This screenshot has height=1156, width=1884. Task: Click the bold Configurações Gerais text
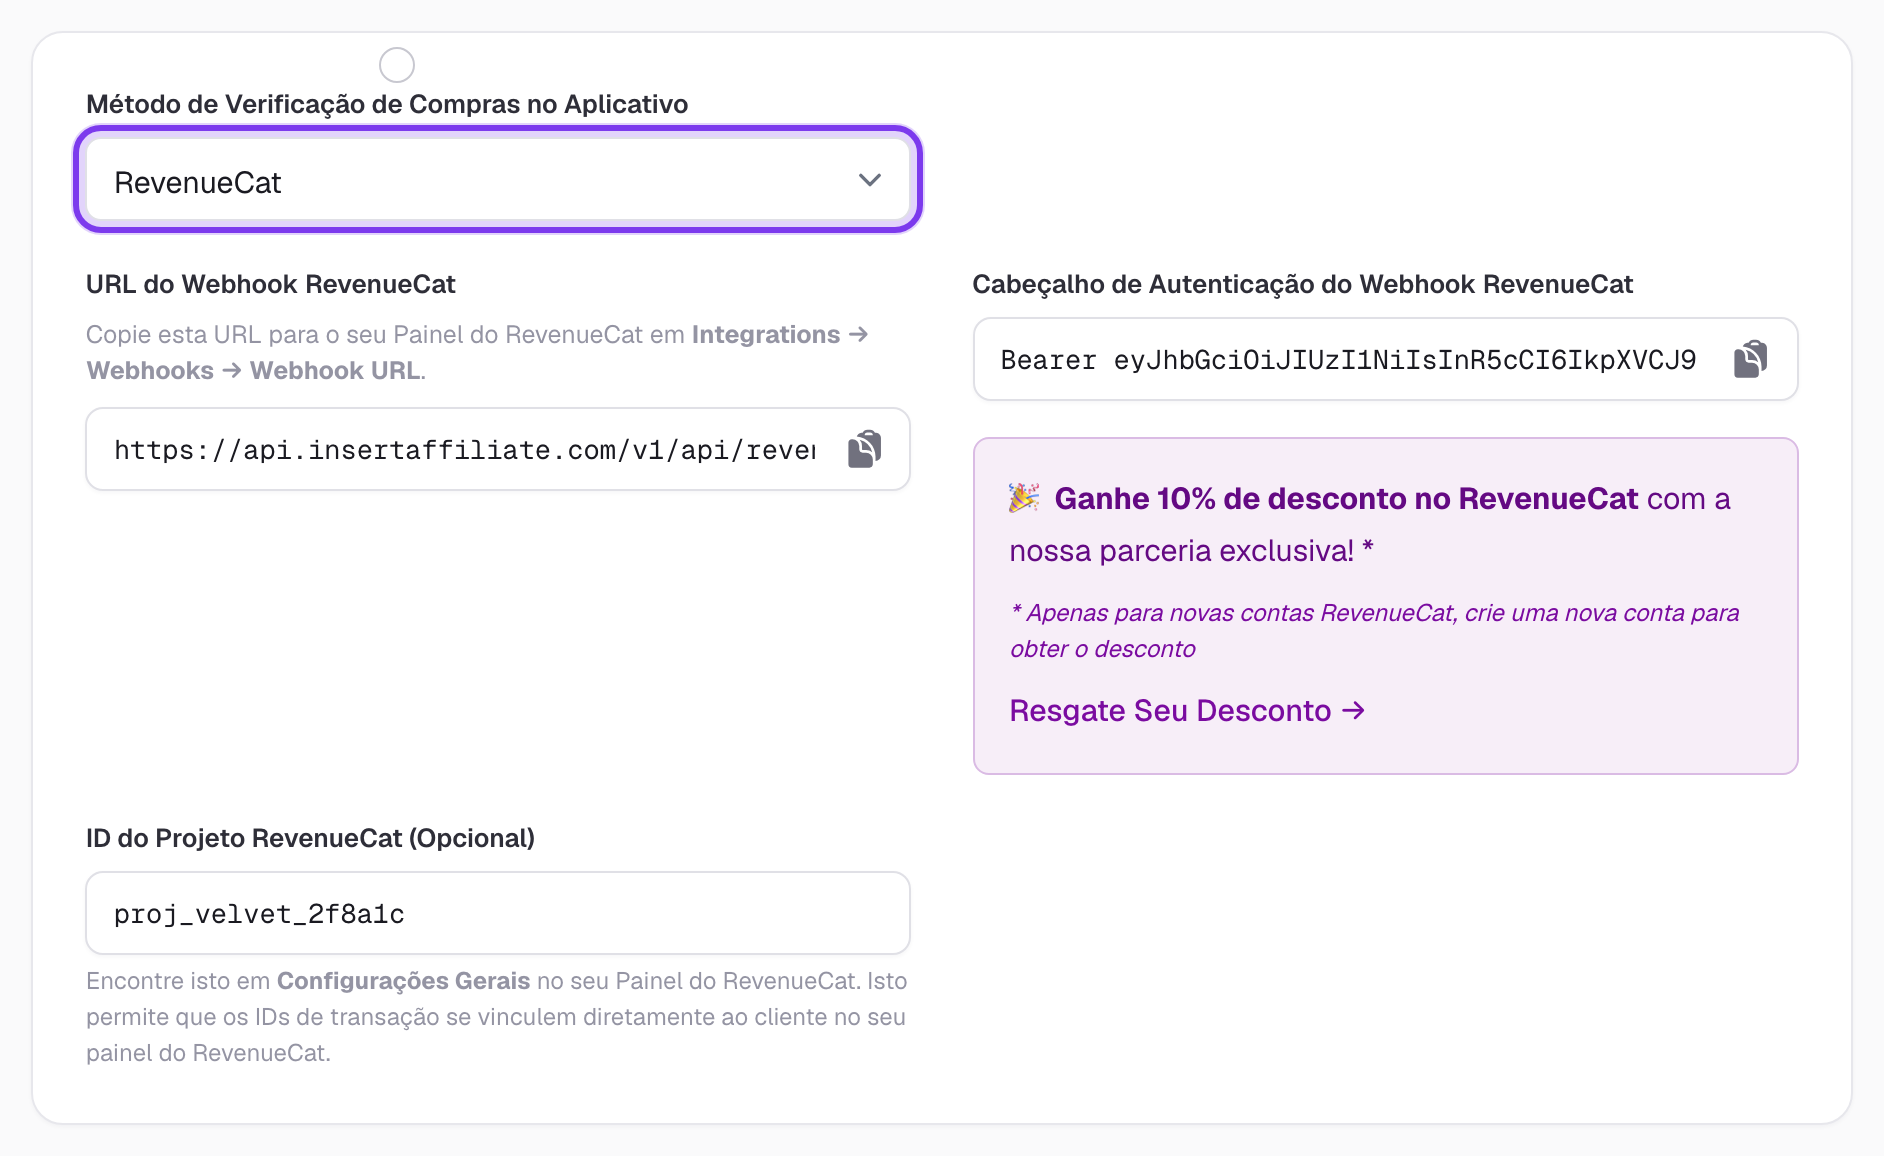[x=403, y=980]
